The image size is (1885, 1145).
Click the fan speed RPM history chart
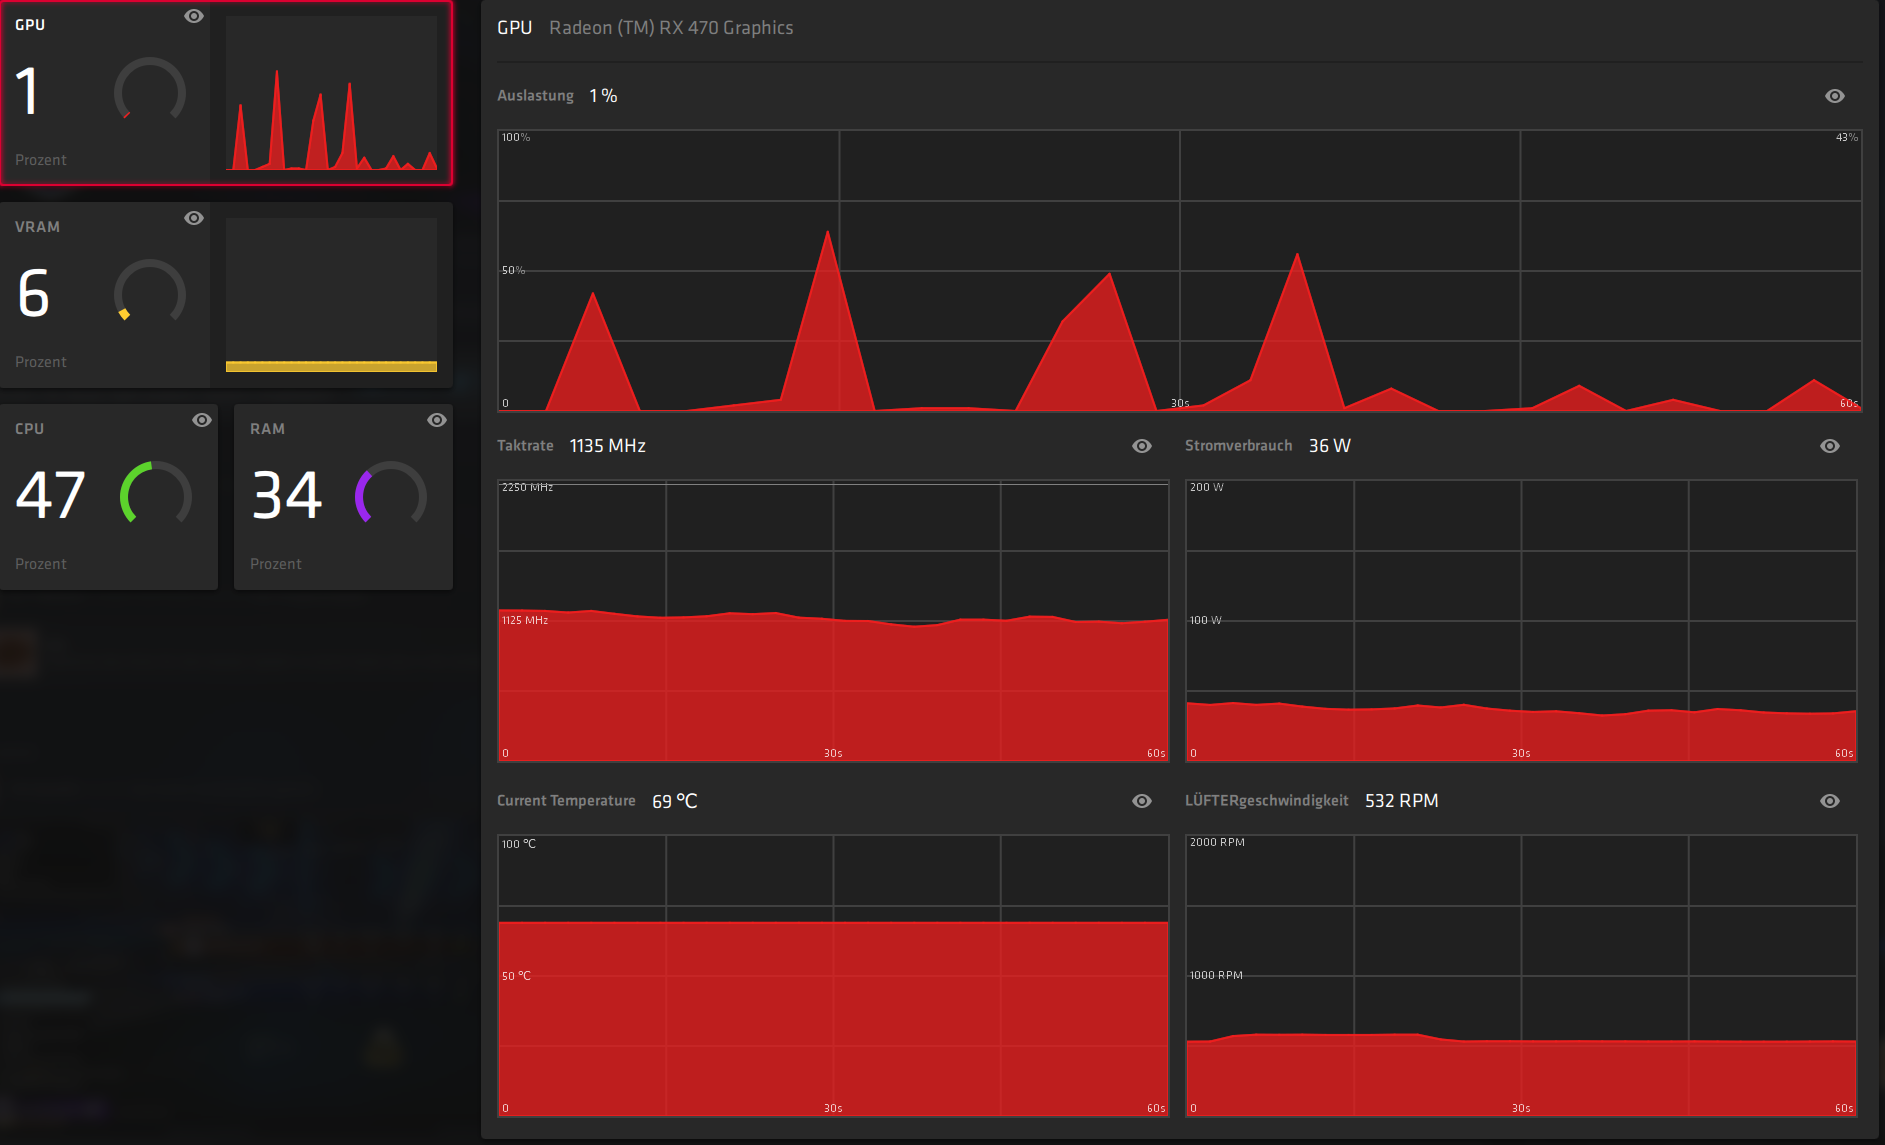pyautogui.click(x=1521, y=976)
